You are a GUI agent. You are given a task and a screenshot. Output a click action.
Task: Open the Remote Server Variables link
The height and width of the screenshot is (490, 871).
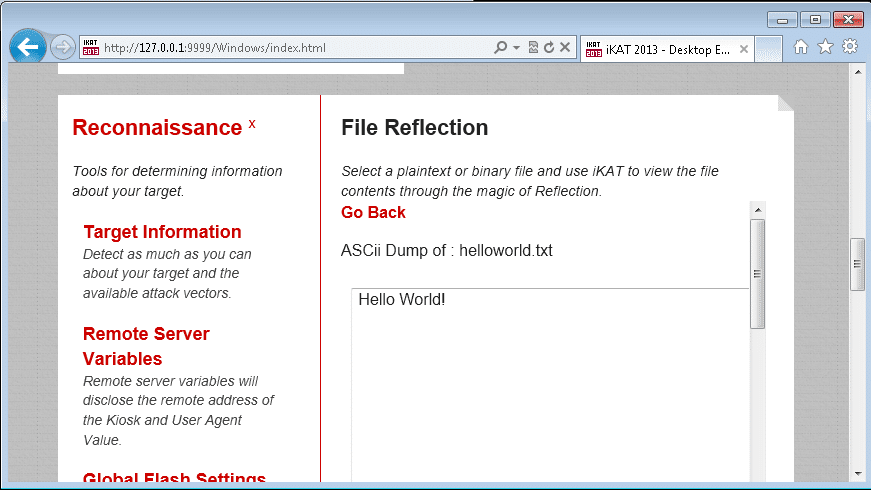click(146, 346)
